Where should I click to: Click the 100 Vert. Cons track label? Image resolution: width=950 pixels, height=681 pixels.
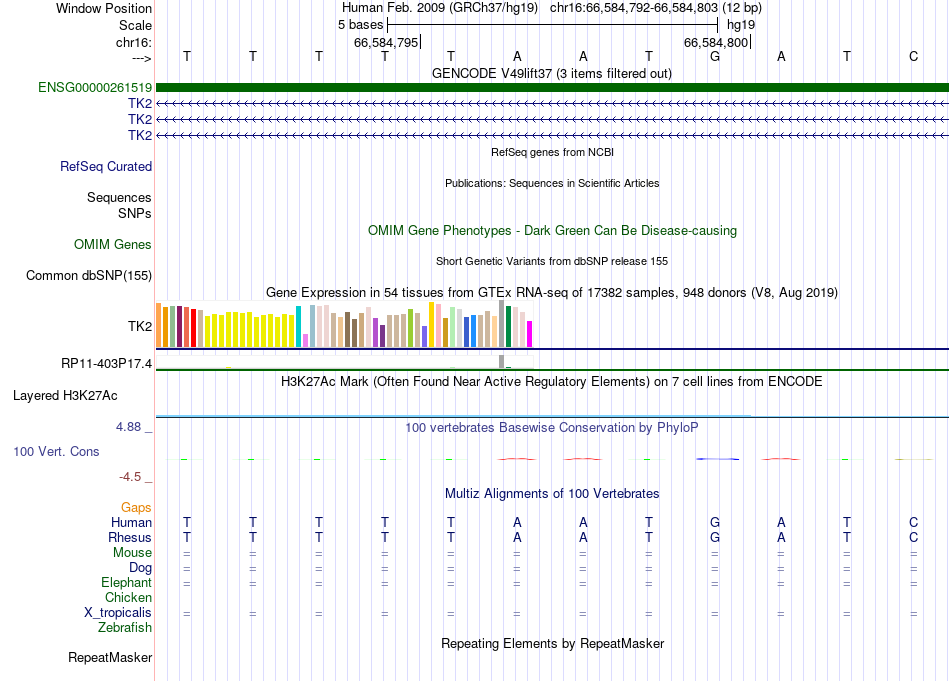point(56,451)
